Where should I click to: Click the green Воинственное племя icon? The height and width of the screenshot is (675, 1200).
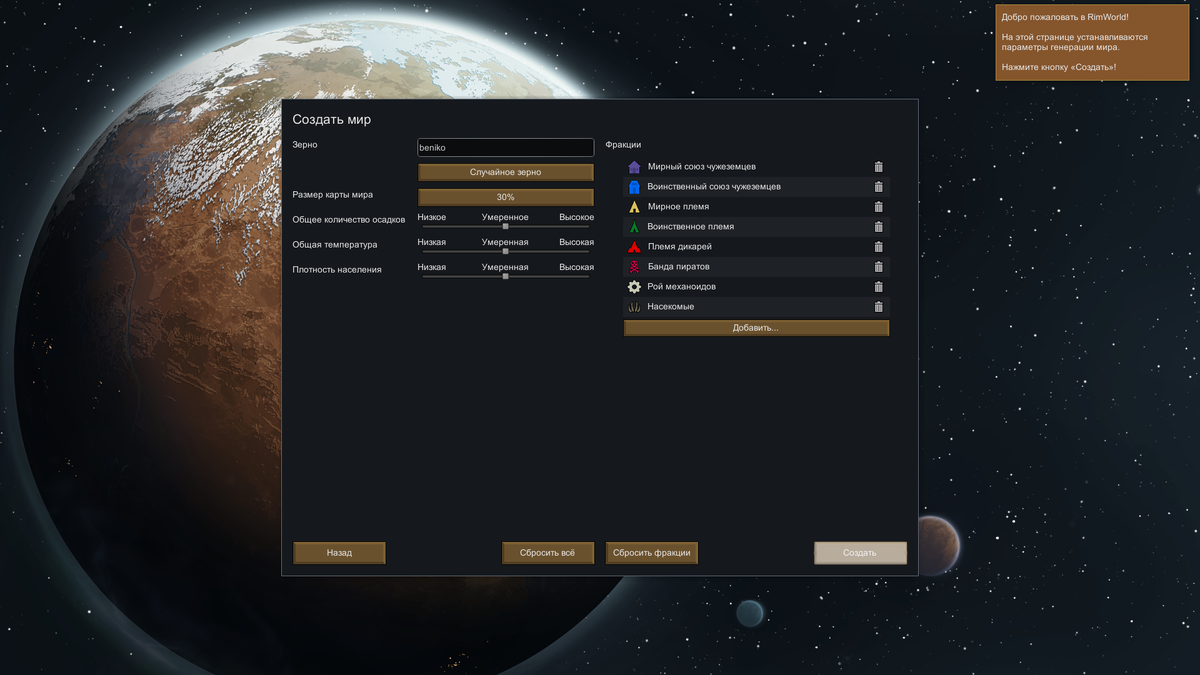point(634,227)
